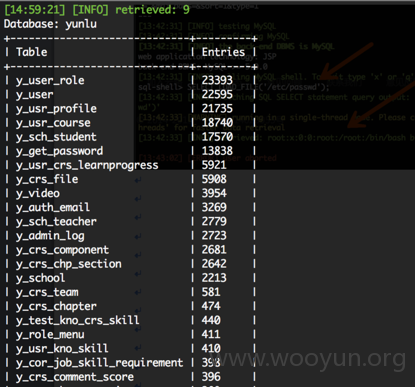The height and width of the screenshot is (387, 415).
Task: Select table name y_auth_email
Action: [53, 207]
